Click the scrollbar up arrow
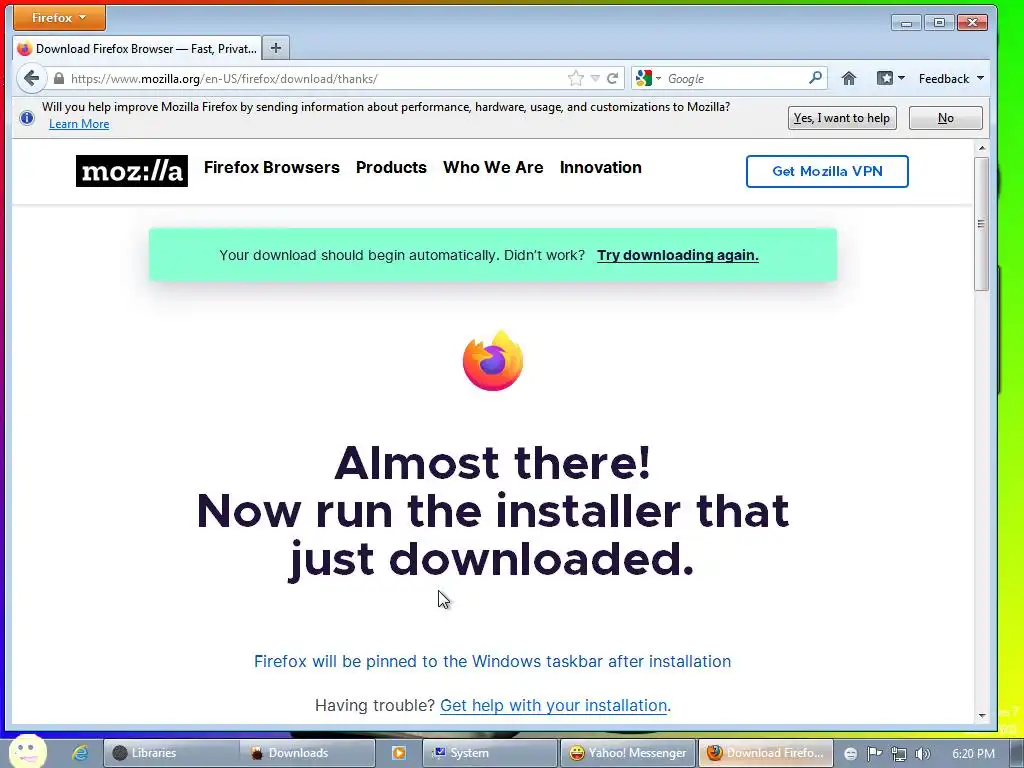 (982, 148)
